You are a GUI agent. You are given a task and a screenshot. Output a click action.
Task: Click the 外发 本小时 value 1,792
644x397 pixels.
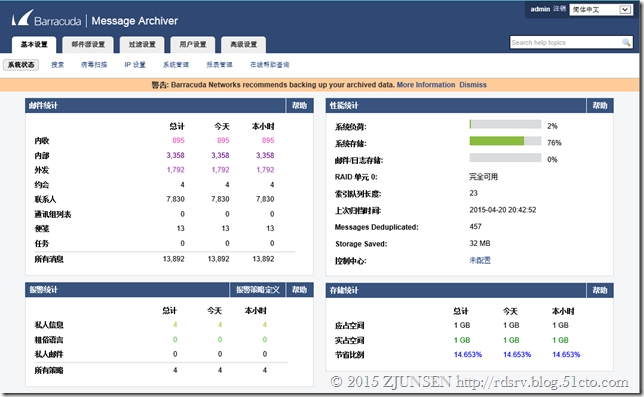pyautogui.click(x=265, y=170)
